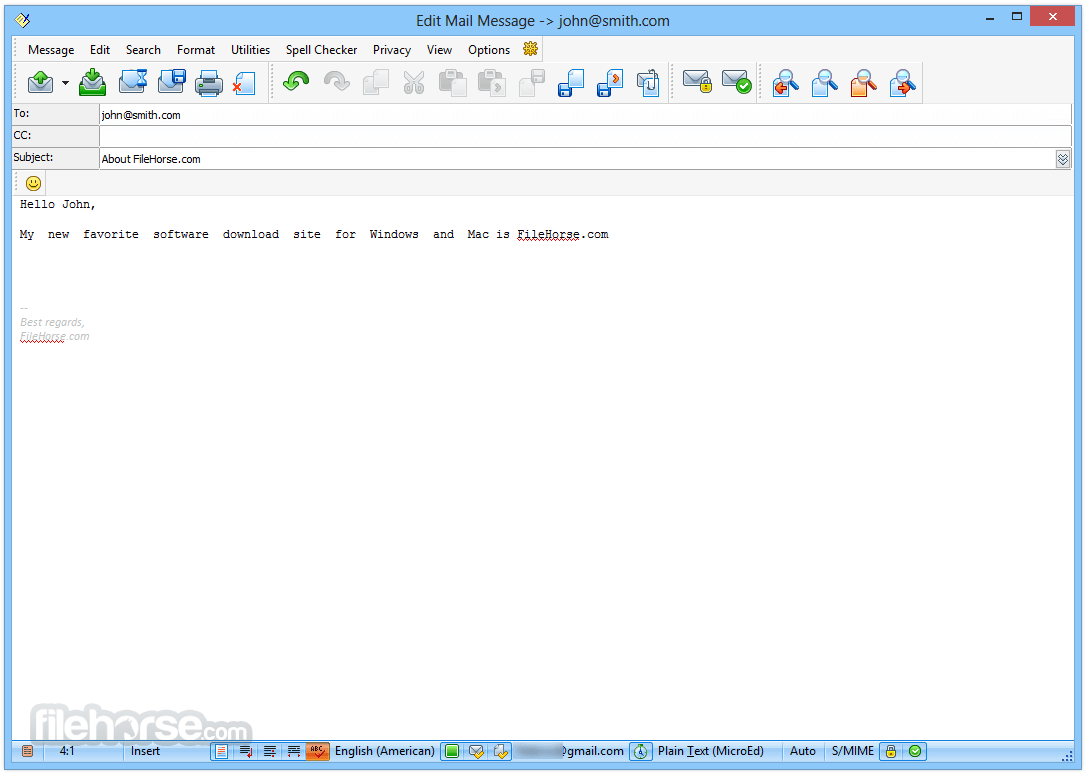Select English (American) language in status bar
Viewport: 1087px width, 776px height.
pos(385,751)
